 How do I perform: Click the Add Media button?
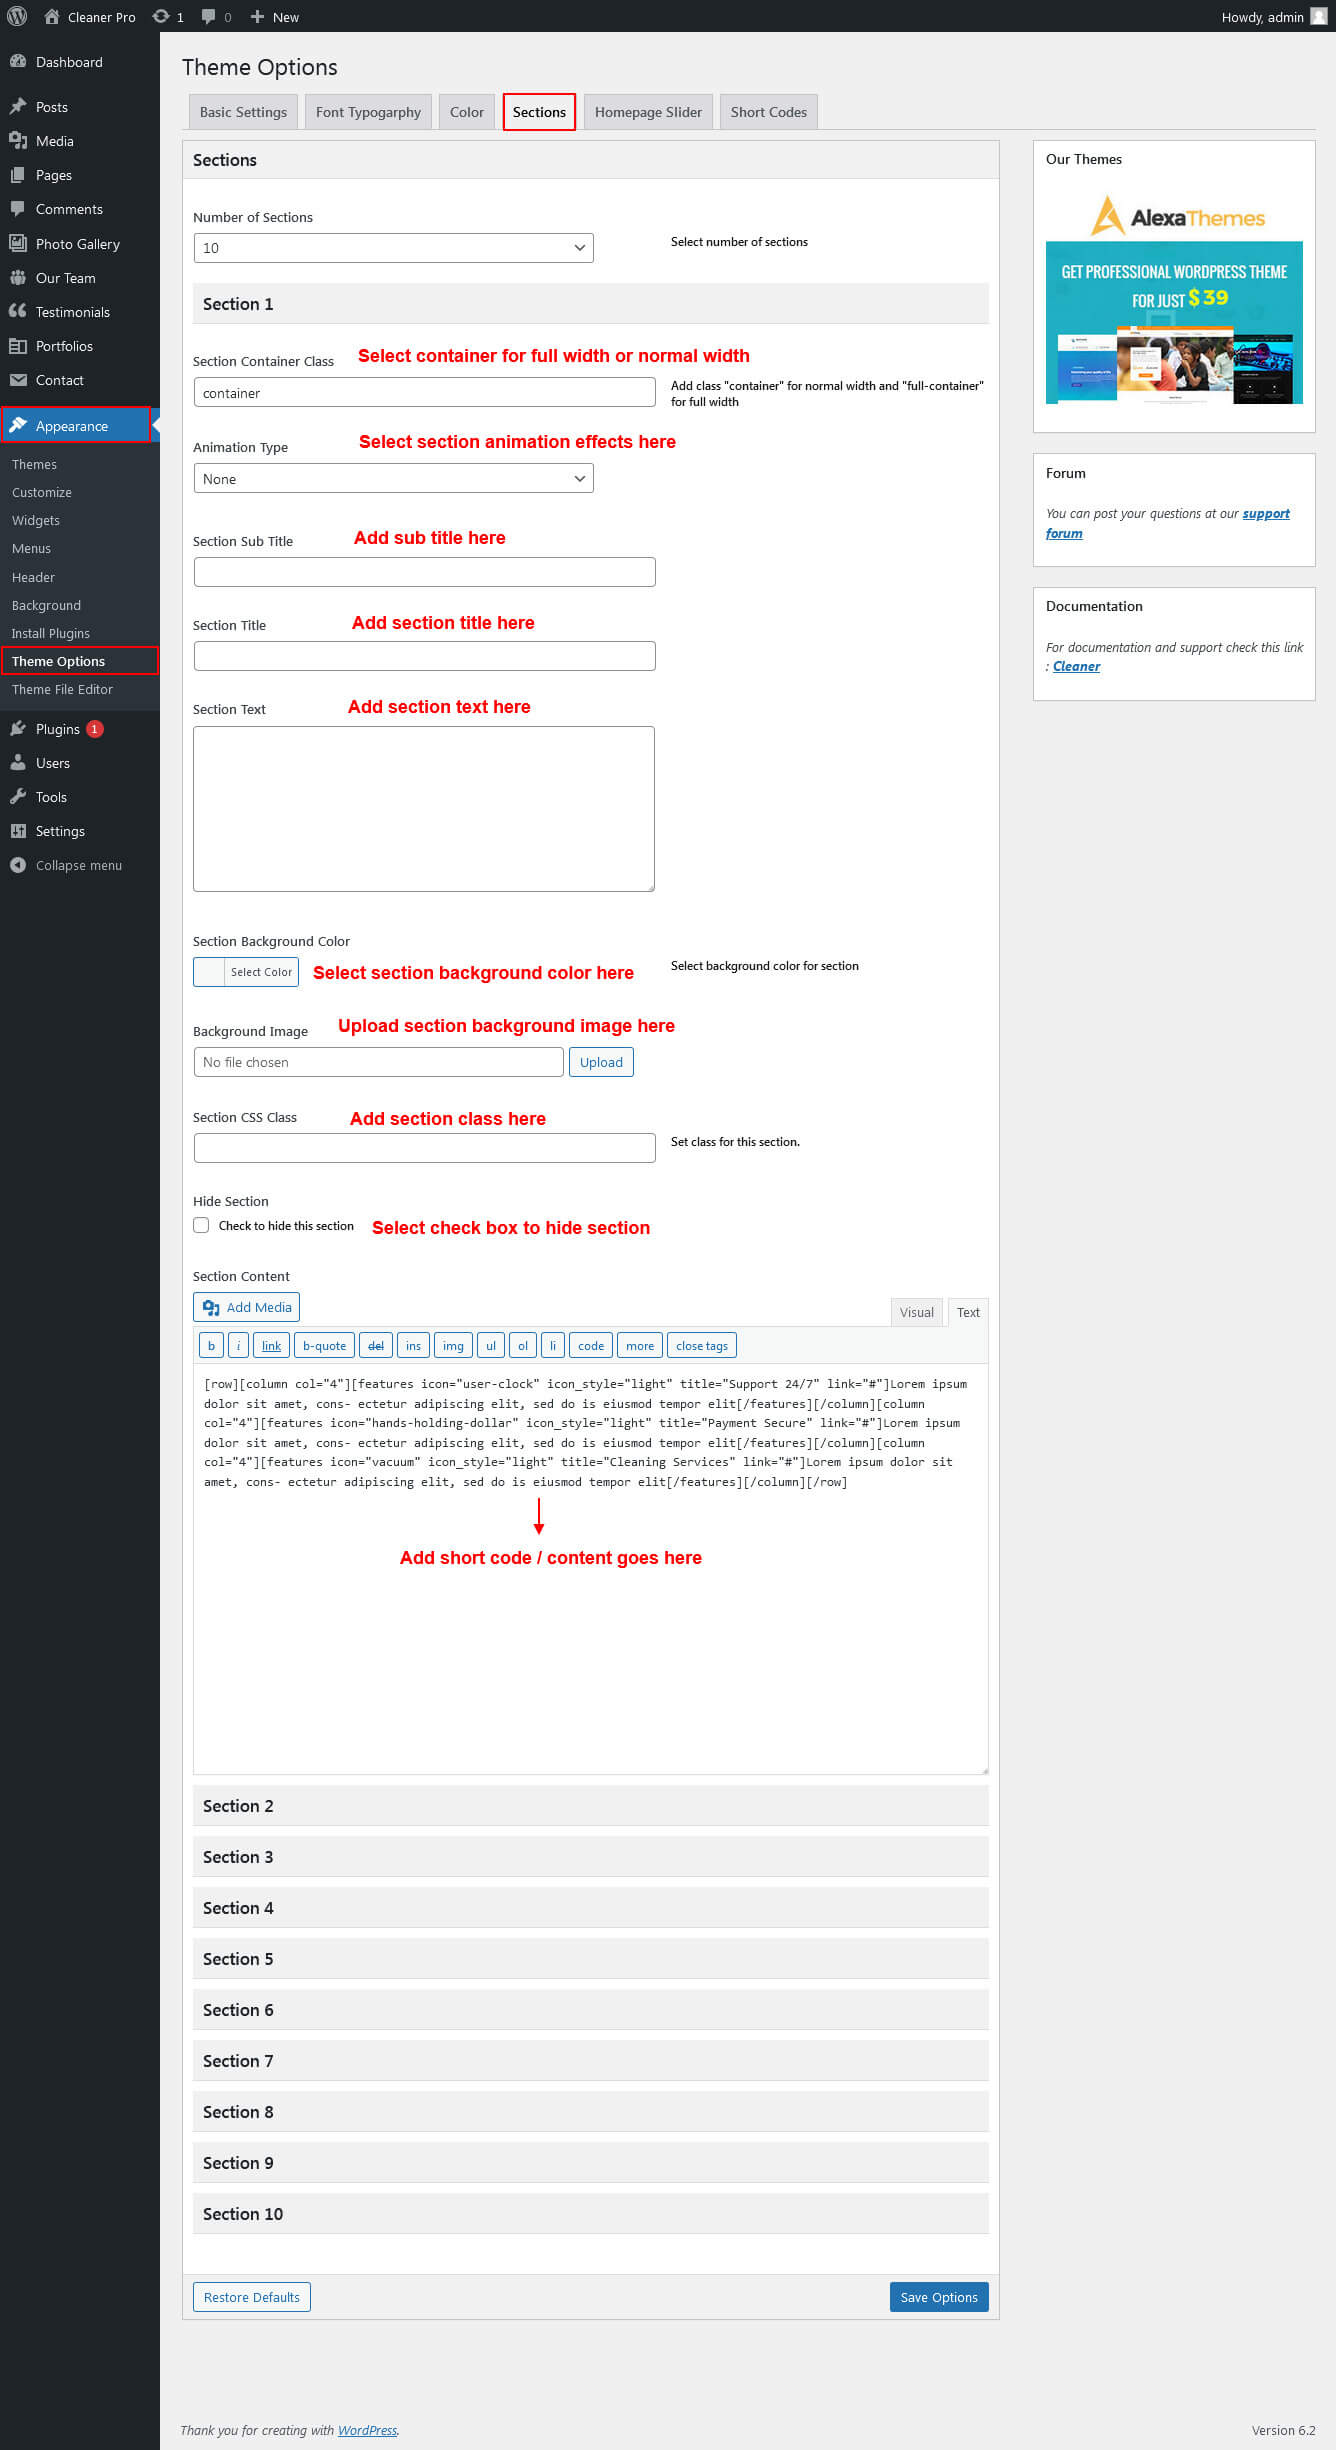point(246,1306)
